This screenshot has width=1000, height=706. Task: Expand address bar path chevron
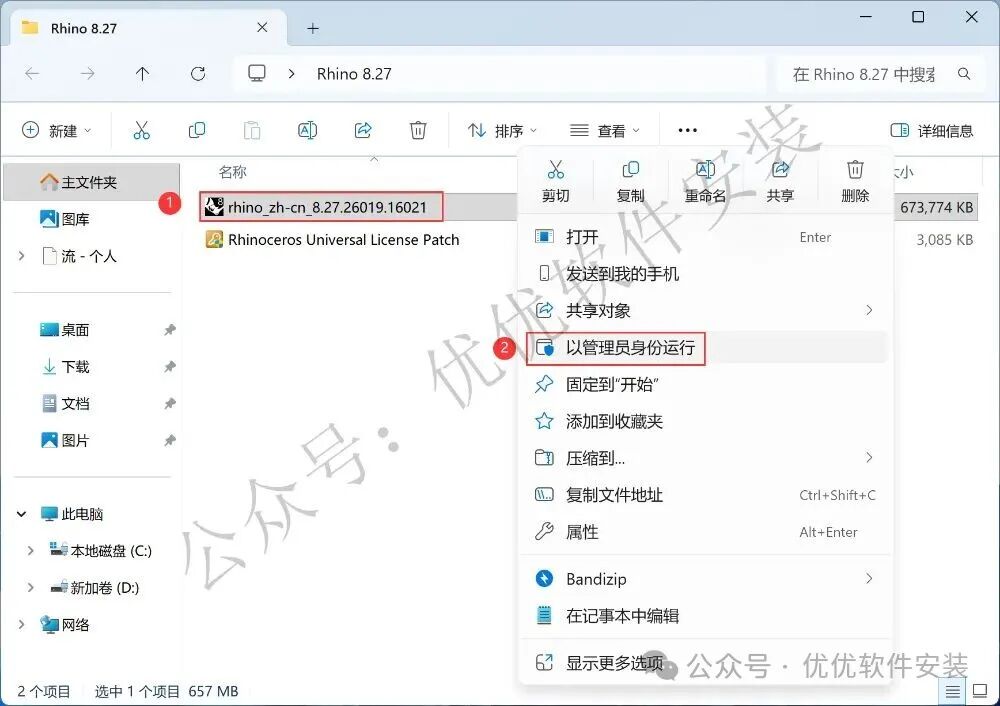click(291, 74)
